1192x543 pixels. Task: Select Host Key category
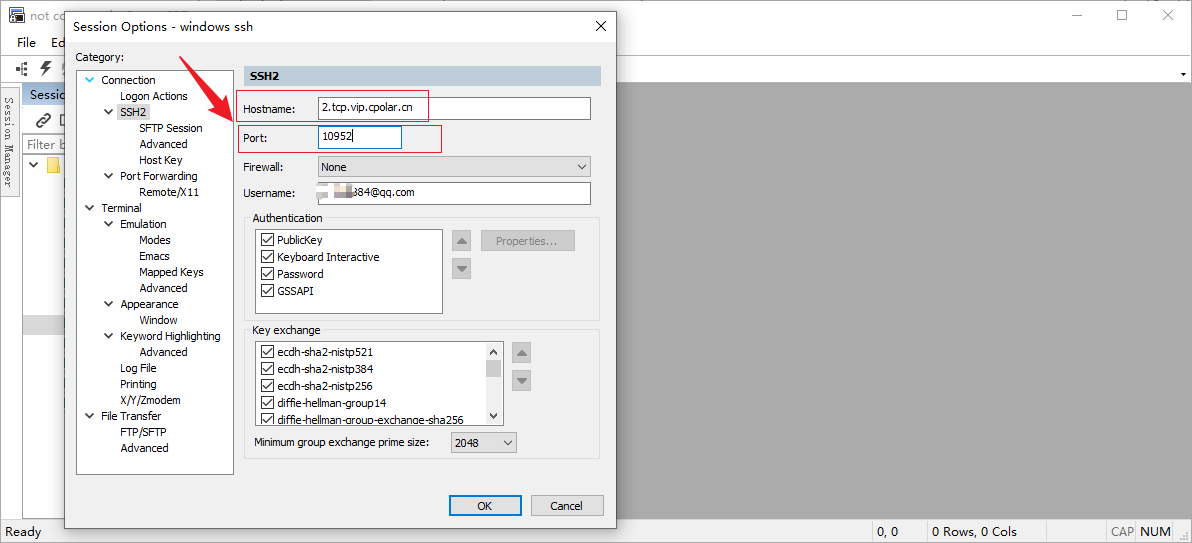point(160,160)
